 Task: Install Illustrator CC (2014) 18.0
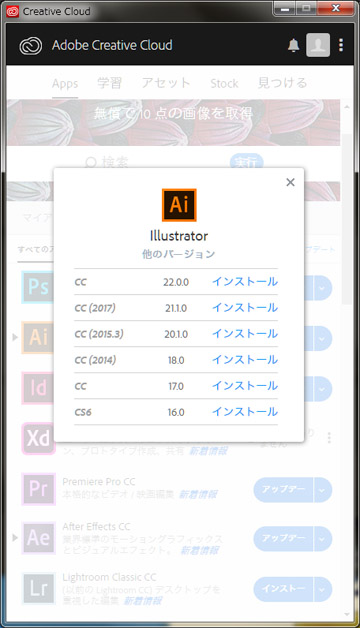click(x=245, y=360)
